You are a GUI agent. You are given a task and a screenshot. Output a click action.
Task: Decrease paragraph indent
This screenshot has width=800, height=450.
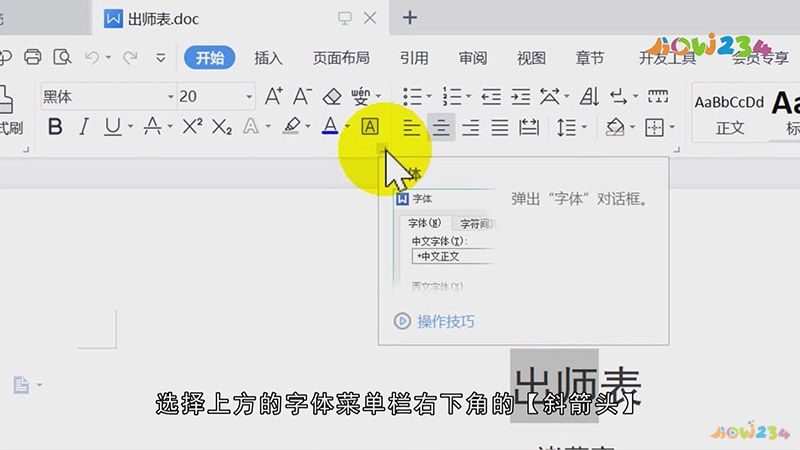point(491,96)
